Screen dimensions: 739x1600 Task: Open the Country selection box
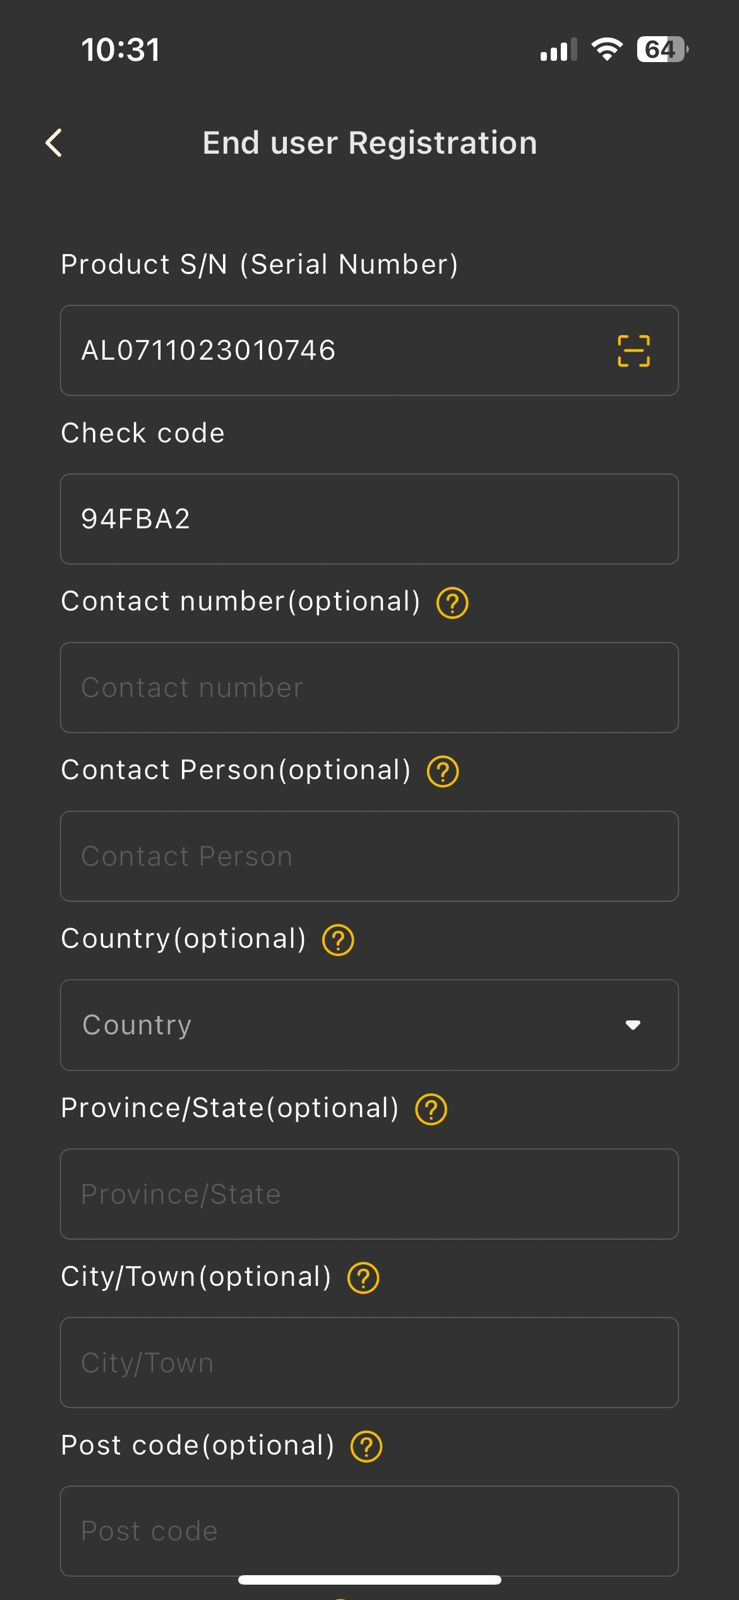click(x=340, y=1025)
